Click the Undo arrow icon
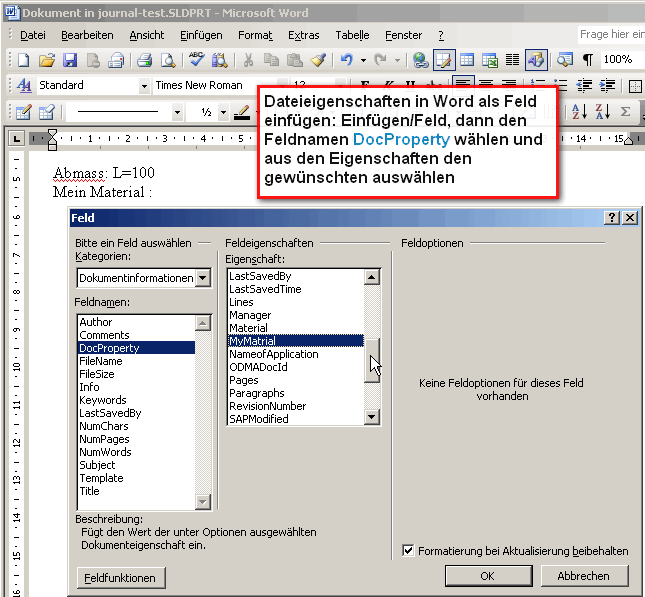This screenshot has width=645, height=597. click(346, 60)
